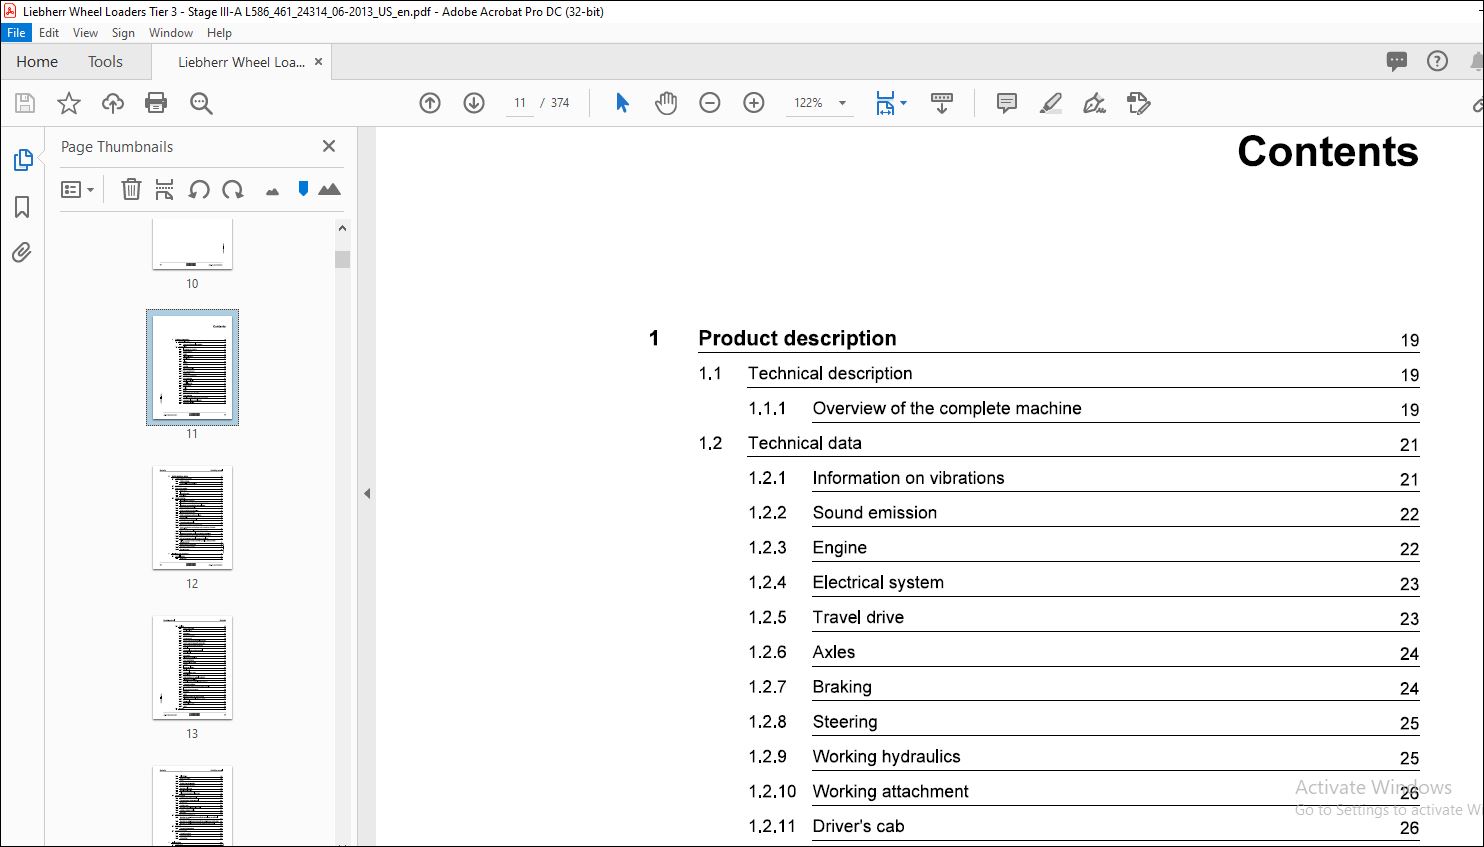
Task: Close the Liebherr document tab
Action: pyautogui.click(x=319, y=61)
